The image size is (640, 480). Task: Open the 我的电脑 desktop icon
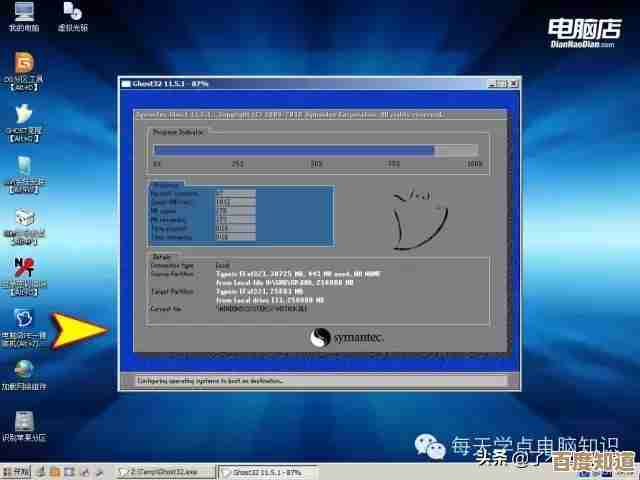(22, 14)
